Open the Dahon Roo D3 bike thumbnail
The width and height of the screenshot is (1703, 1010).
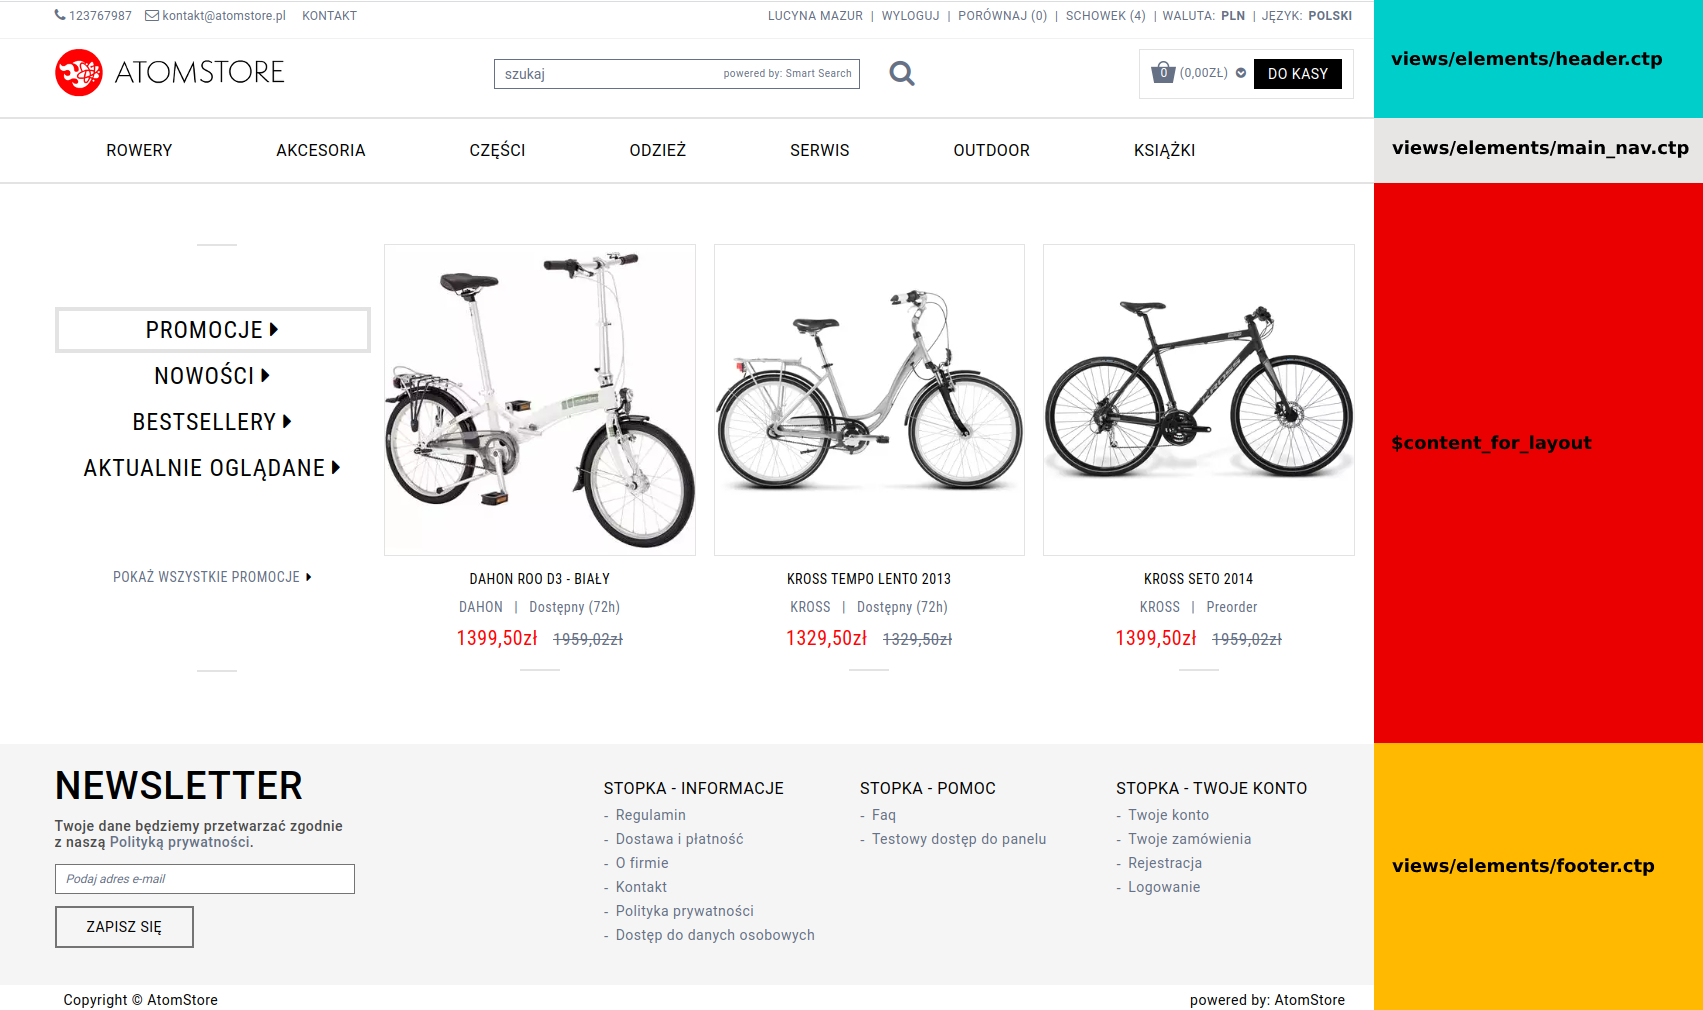click(x=540, y=400)
